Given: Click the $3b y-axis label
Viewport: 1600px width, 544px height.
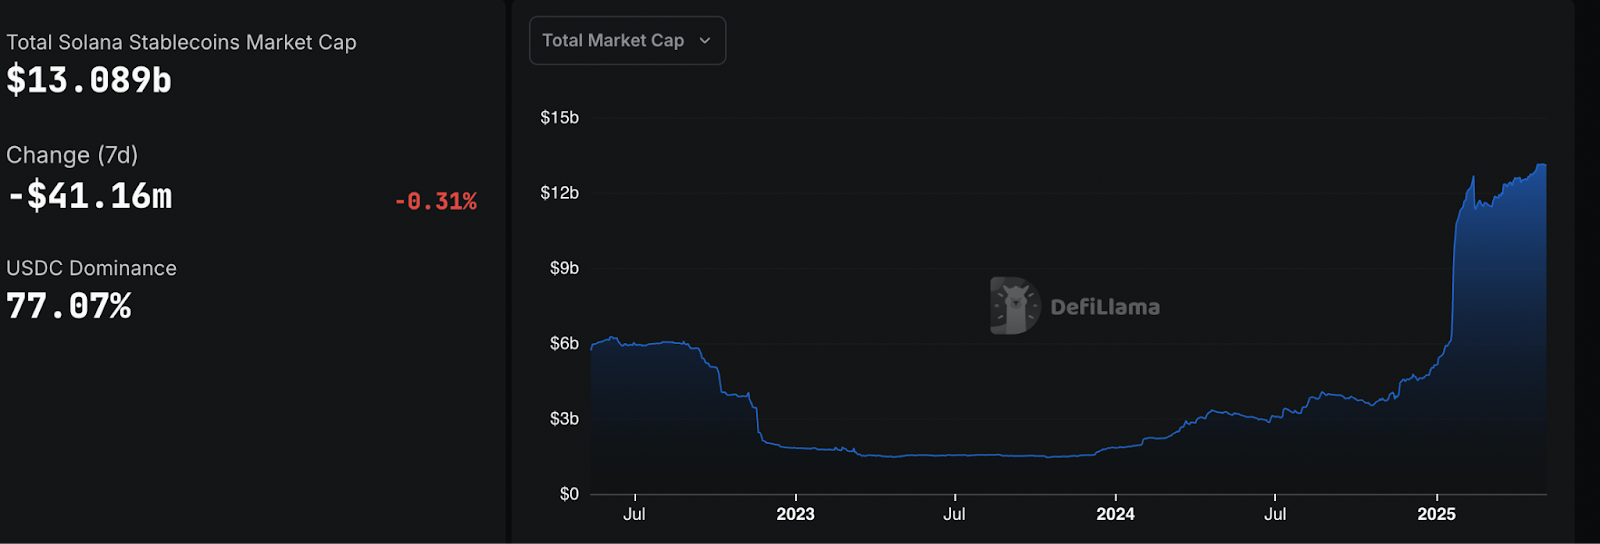Looking at the screenshot, I should click(x=564, y=419).
